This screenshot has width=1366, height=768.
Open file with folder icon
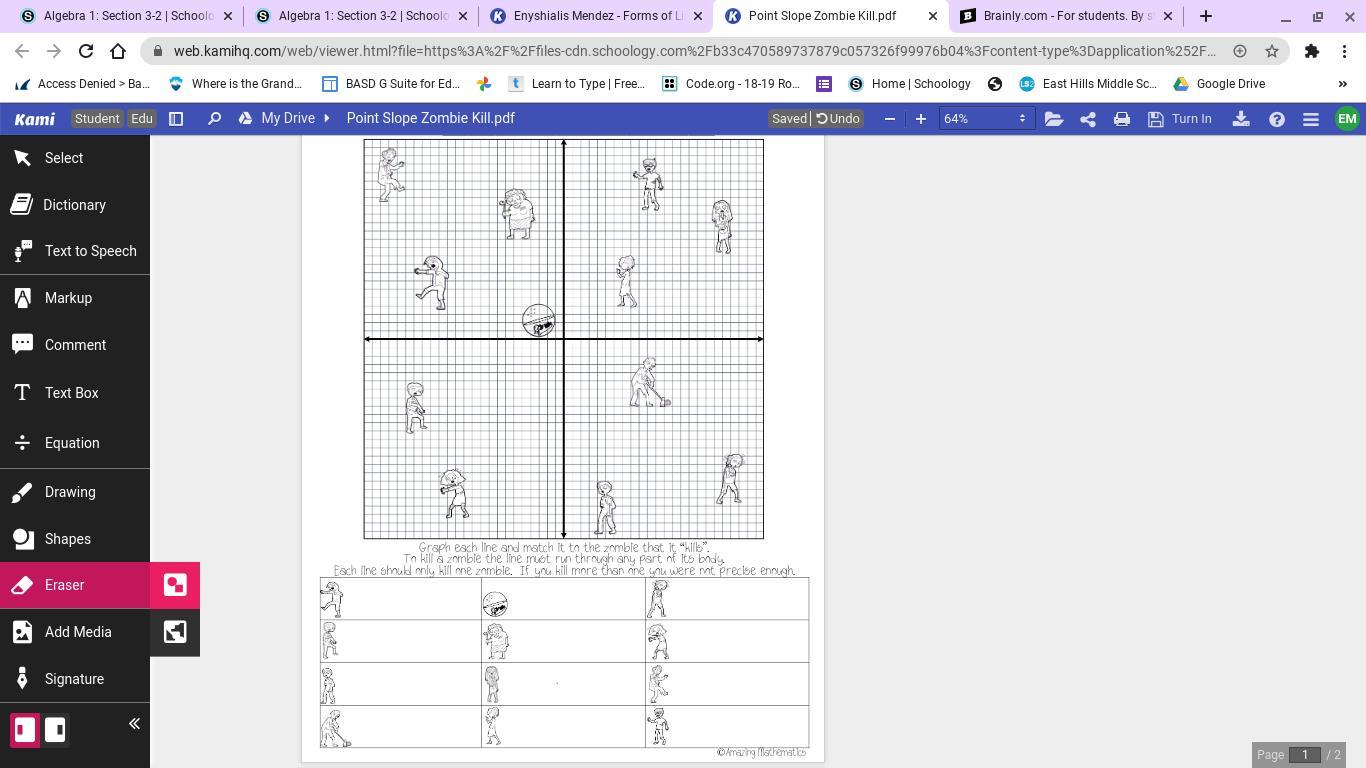pos(1054,118)
